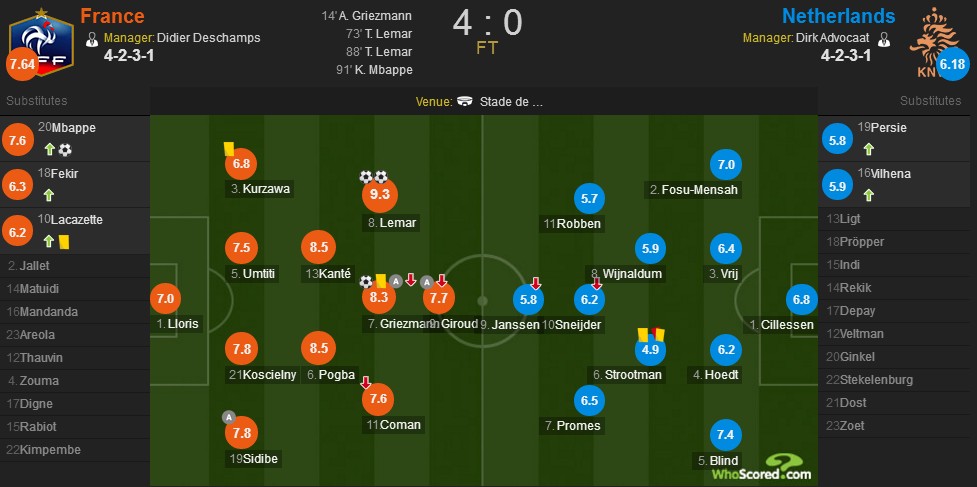
Task: Click the manager icon next to Dirk Advocaat
Action: [883, 39]
